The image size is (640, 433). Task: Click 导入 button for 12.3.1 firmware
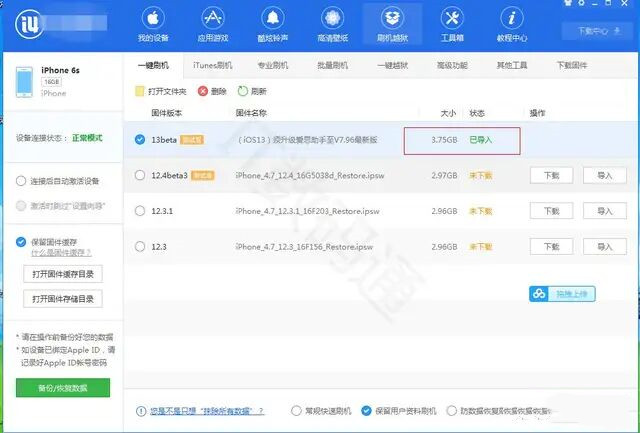(x=604, y=211)
